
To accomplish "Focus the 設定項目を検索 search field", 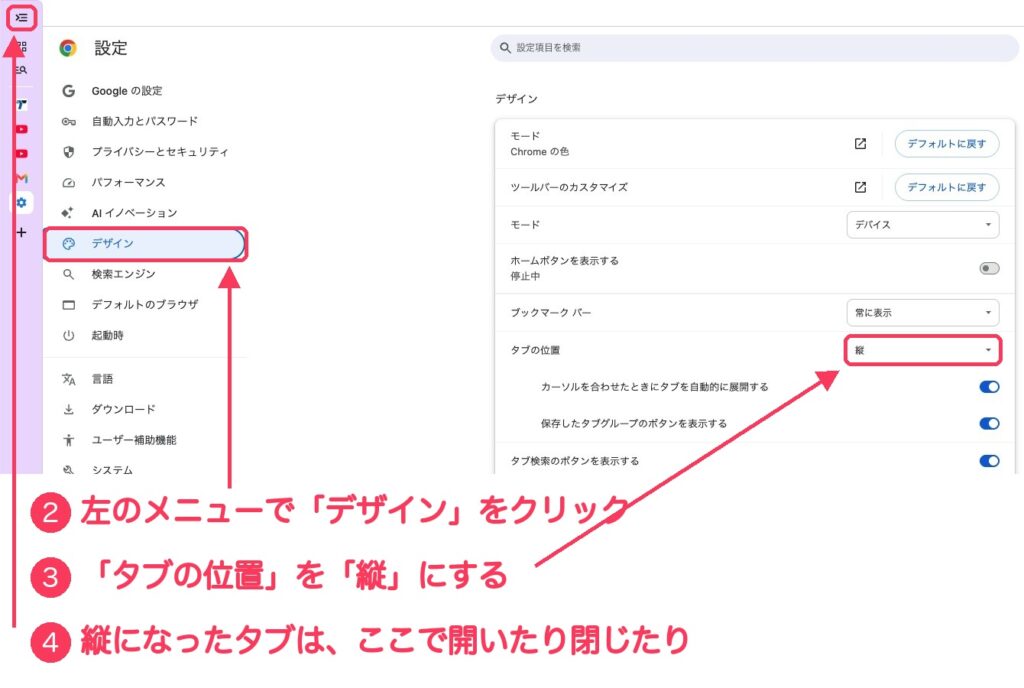I will [x=754, y=48].
